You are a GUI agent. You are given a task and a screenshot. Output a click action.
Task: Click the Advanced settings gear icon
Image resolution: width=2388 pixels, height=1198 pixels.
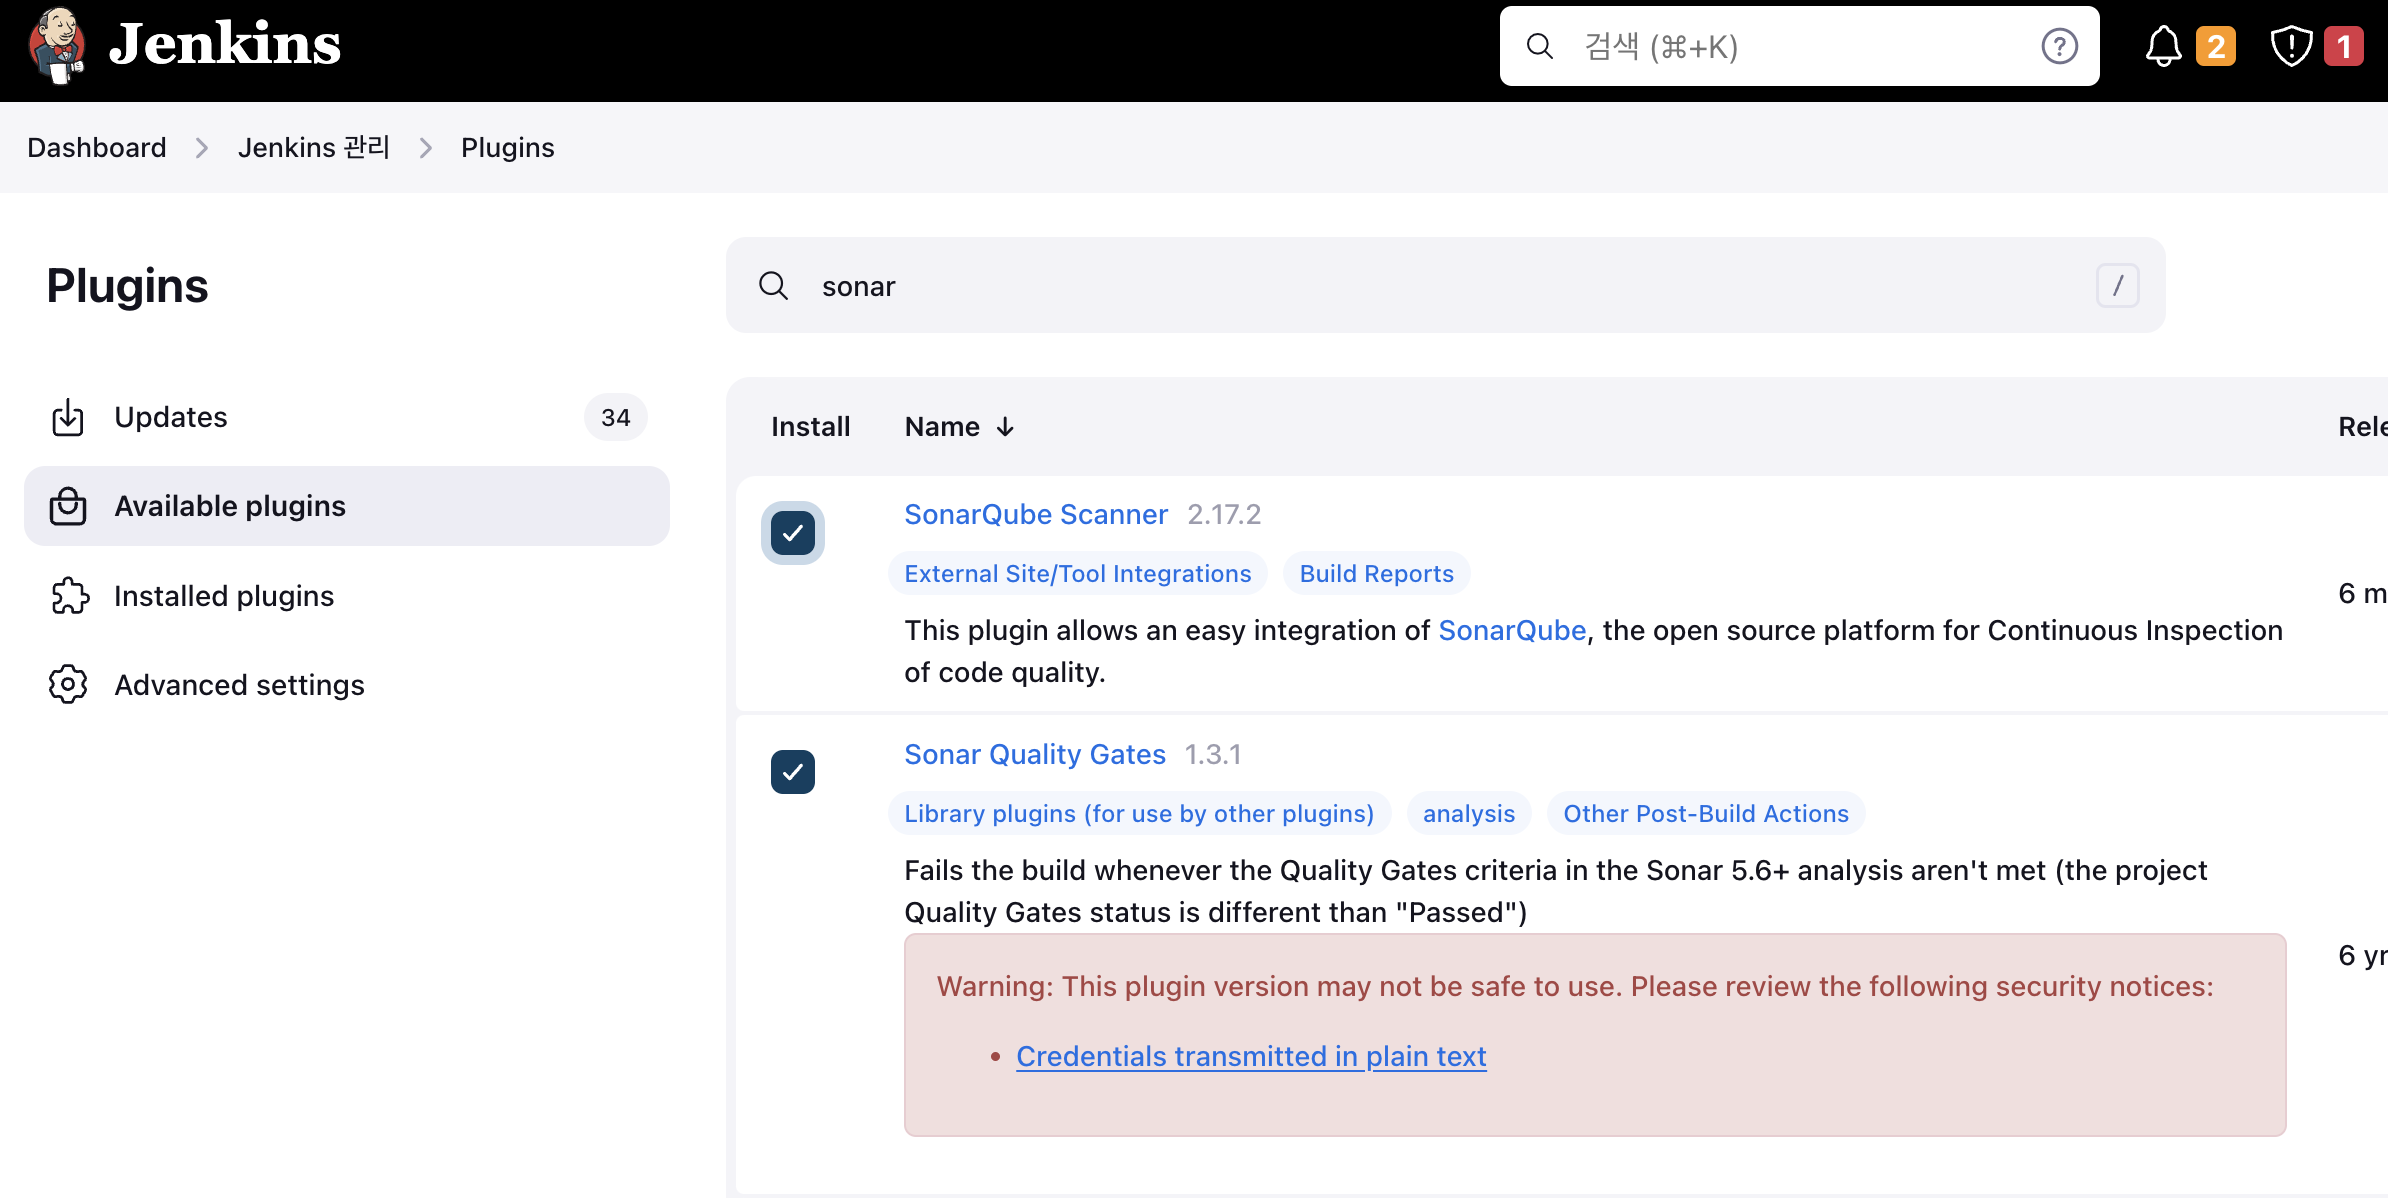(x=67, y=684)
